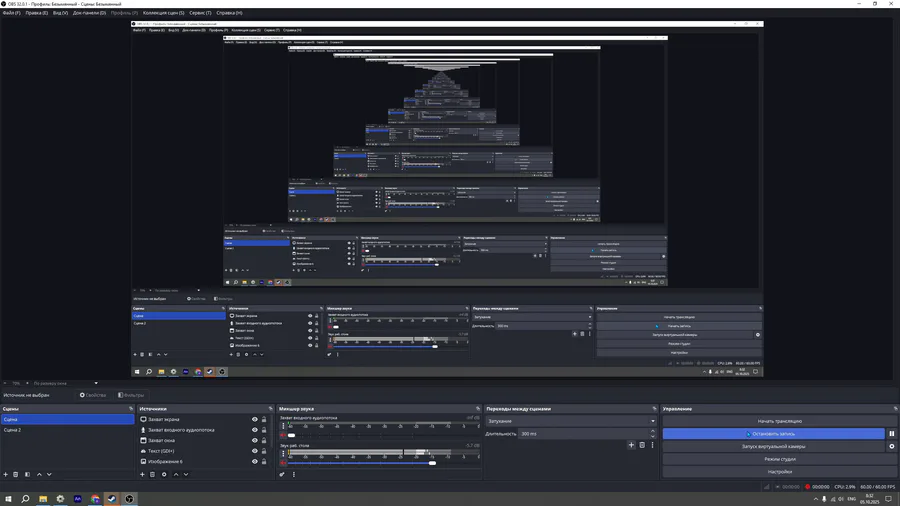Viewport: 900px width, 506px height.
Task: Move scene up with arrow icon
Action: tap(39, 474)
